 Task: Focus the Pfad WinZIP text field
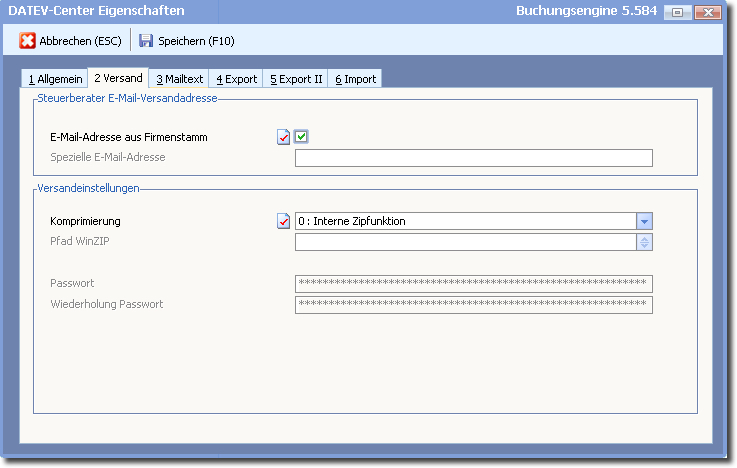click(x=465, y=241)
